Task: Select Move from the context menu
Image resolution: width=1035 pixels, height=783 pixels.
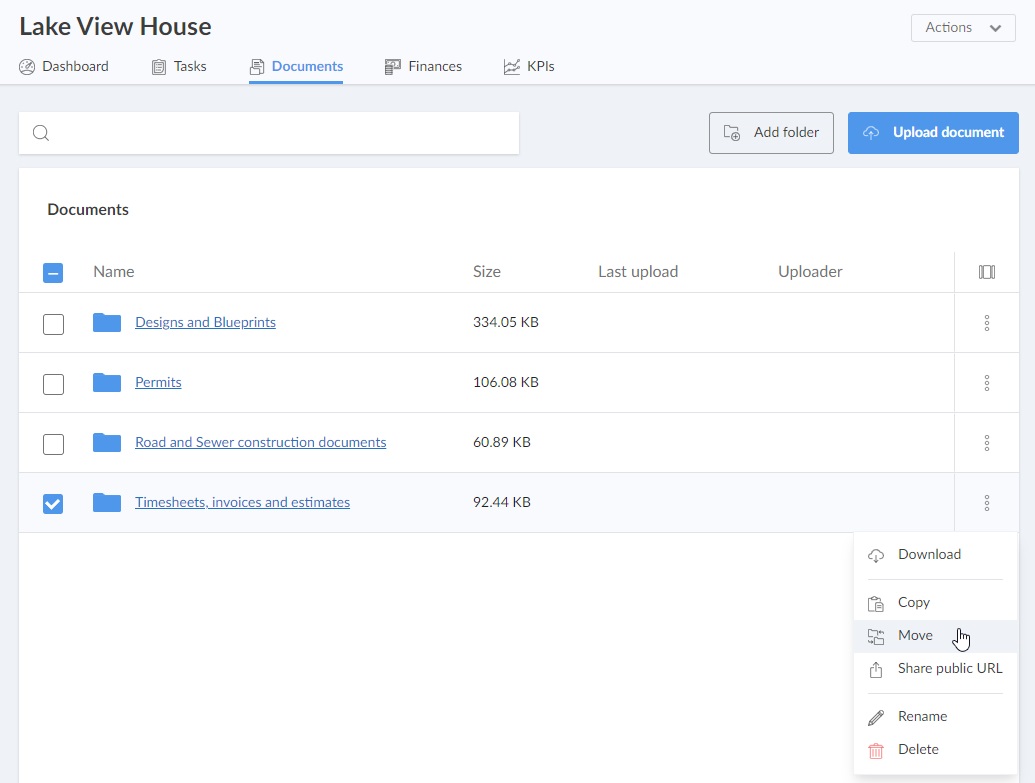Action: (x=915, y=636)
